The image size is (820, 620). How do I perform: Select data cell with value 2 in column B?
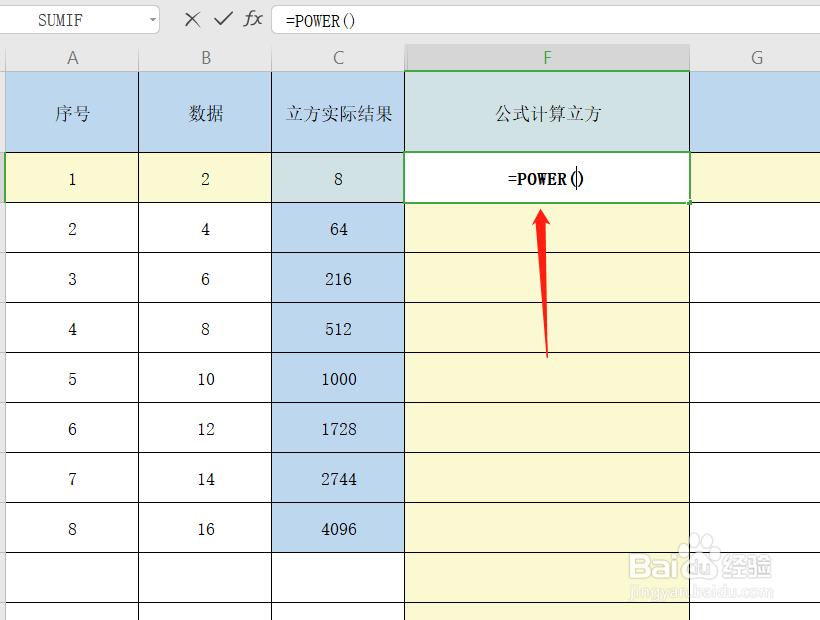click(x=206, y=178)
